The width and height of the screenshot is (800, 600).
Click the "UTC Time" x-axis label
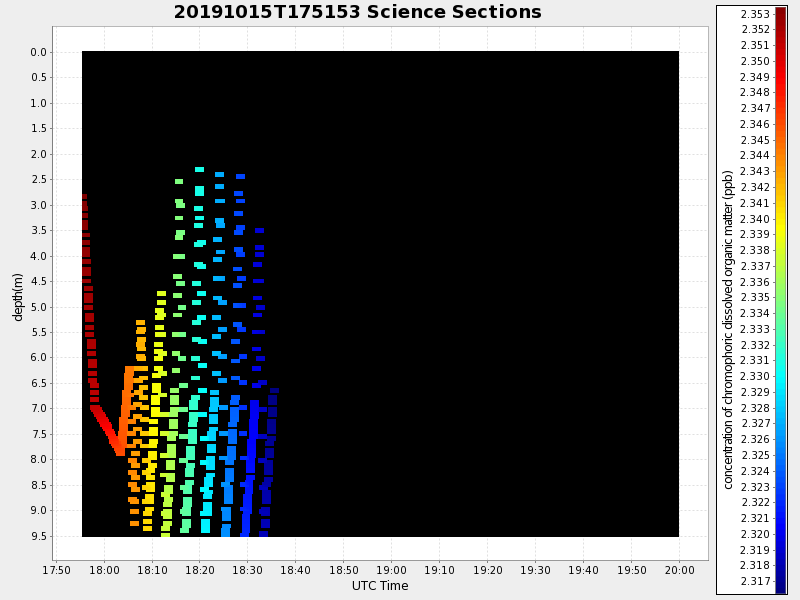click(380, 586)
